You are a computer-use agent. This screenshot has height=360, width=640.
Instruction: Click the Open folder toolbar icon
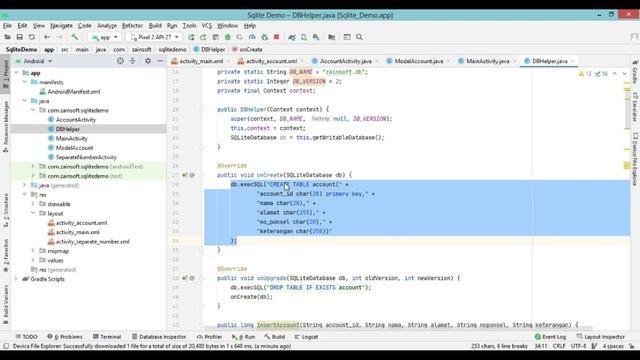pyautogui.click(x=7, y=37)
